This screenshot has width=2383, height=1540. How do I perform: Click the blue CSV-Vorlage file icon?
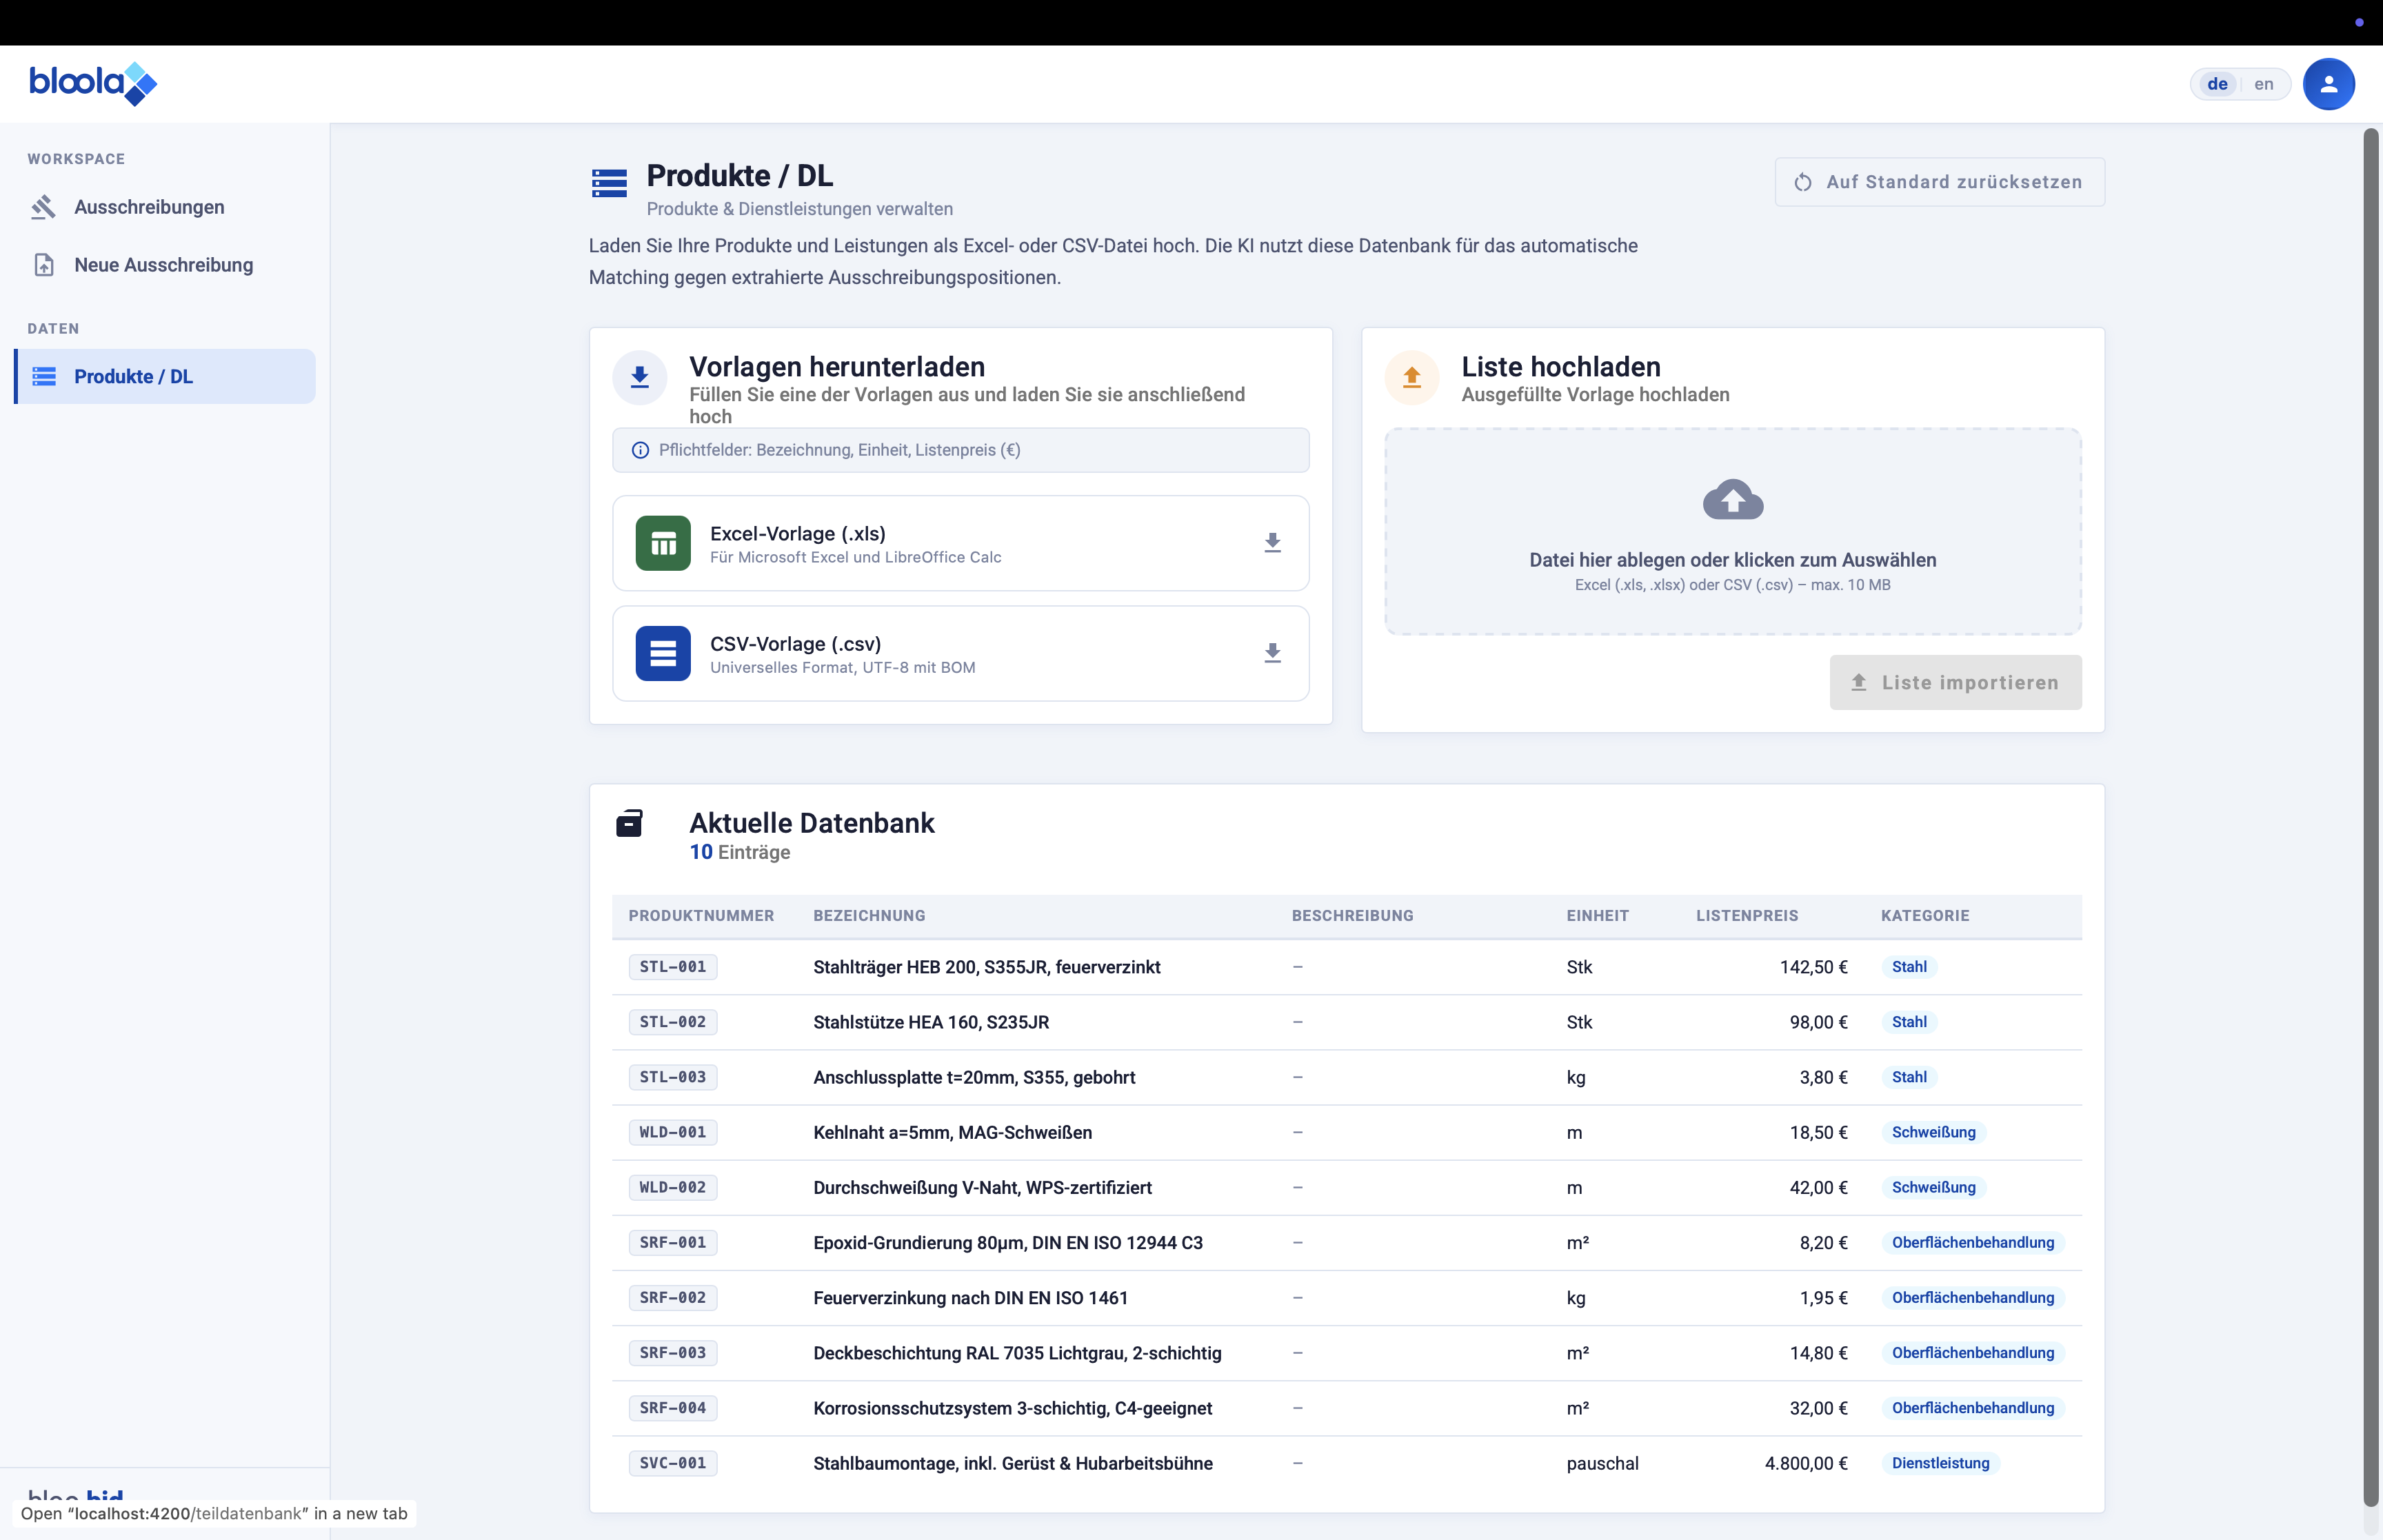pos(663,653)
